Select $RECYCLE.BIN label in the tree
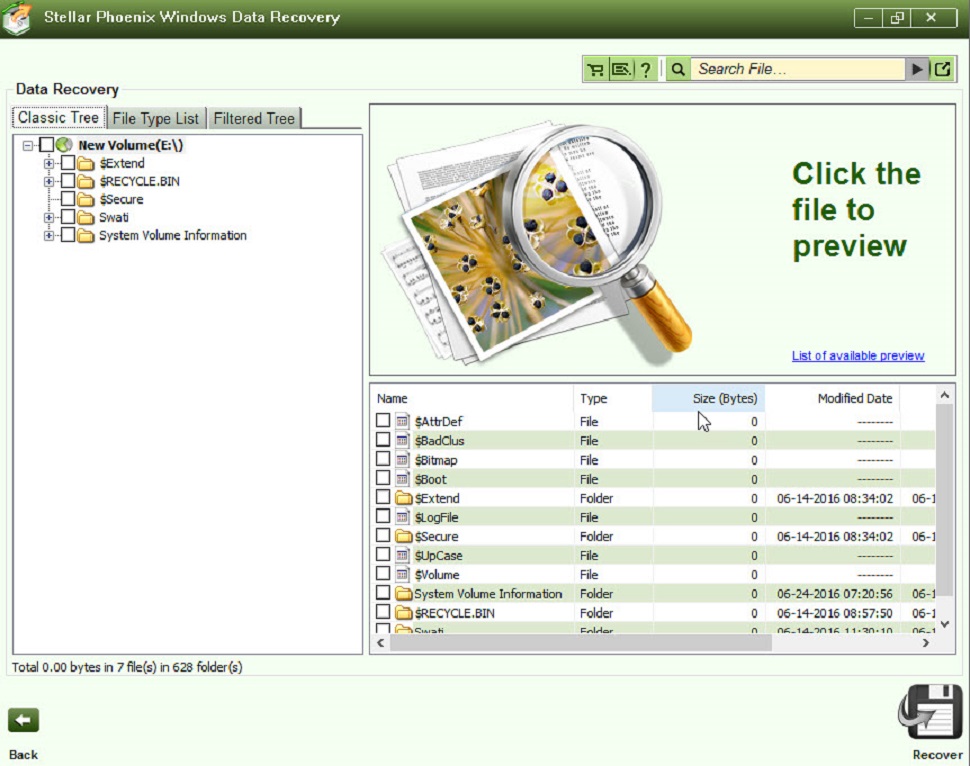This screenshot has height=766, width=970. [139, 181]
